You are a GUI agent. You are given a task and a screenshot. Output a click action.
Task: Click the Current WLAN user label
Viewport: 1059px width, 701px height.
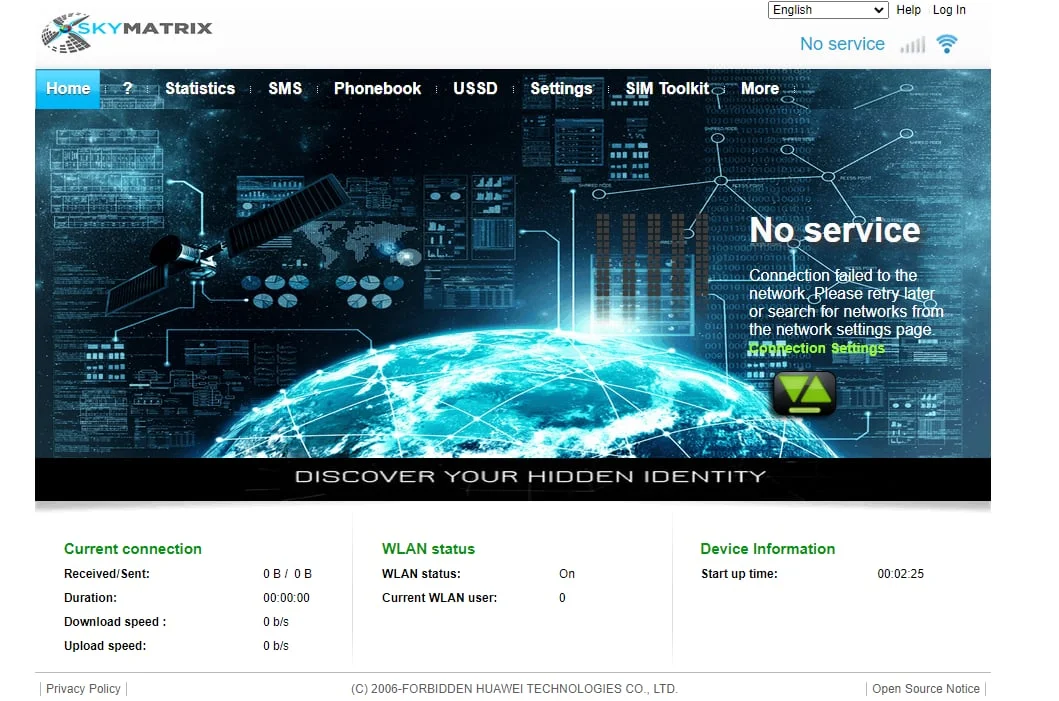(439, 598)
